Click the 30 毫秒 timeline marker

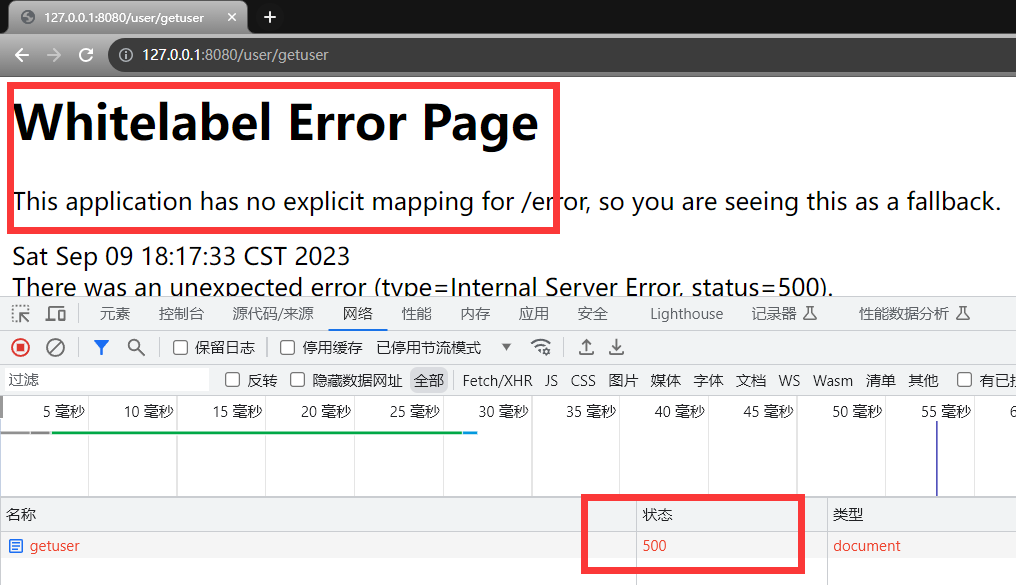[503, 412]
